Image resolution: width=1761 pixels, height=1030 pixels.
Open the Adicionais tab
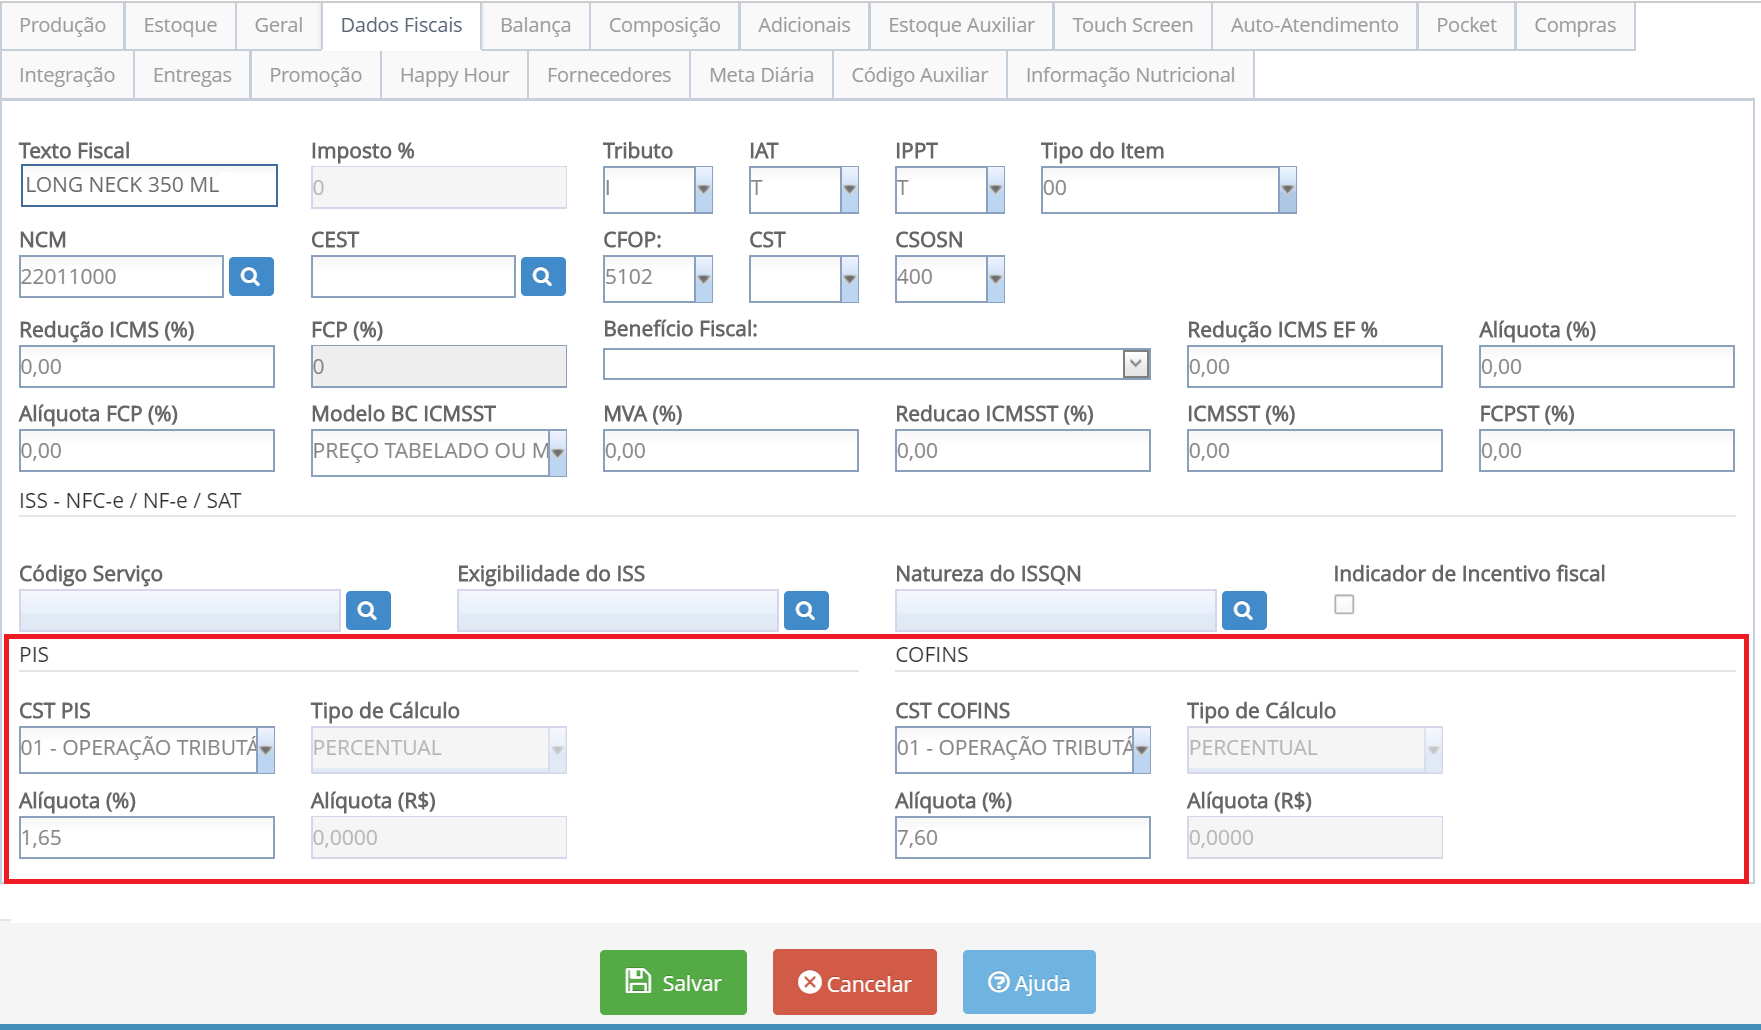pyautogui.click(x=805, y=25)
